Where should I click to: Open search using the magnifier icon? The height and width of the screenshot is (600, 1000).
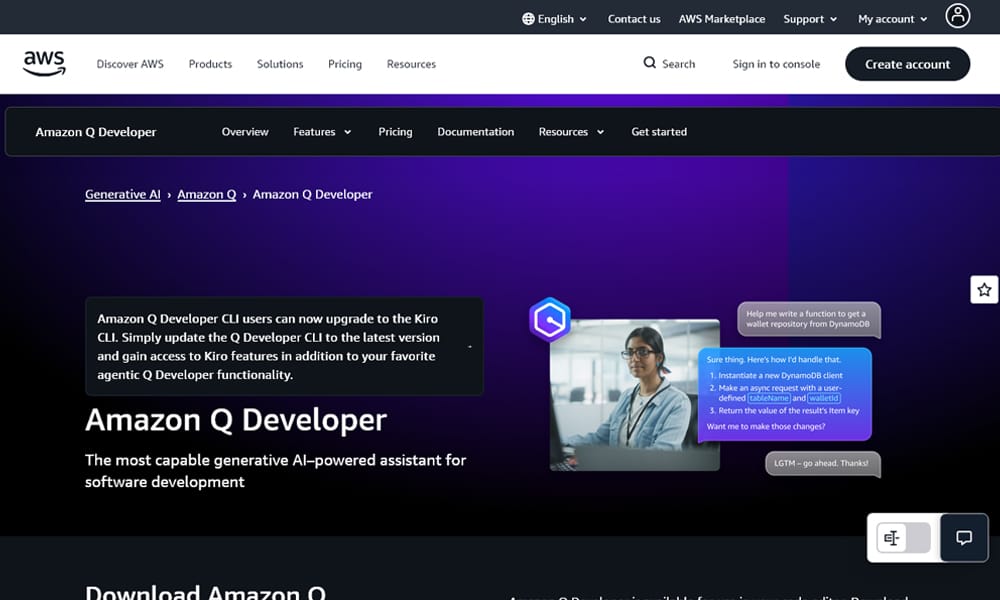(649, 63)
